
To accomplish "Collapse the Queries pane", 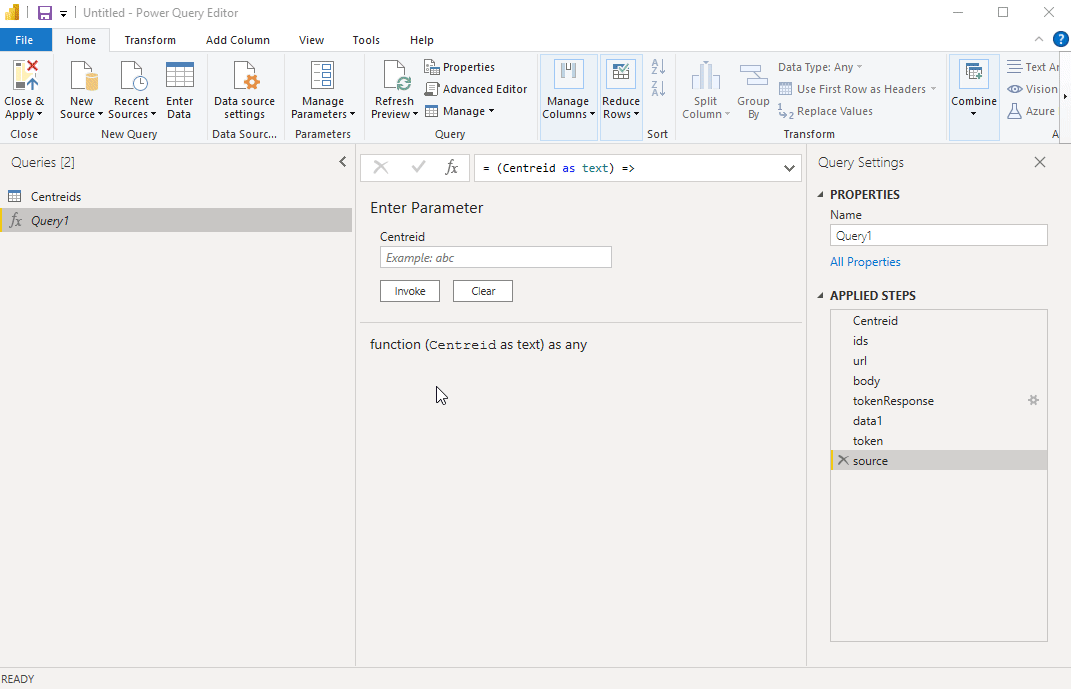I will pyautogui.click(x=343, y=162).
